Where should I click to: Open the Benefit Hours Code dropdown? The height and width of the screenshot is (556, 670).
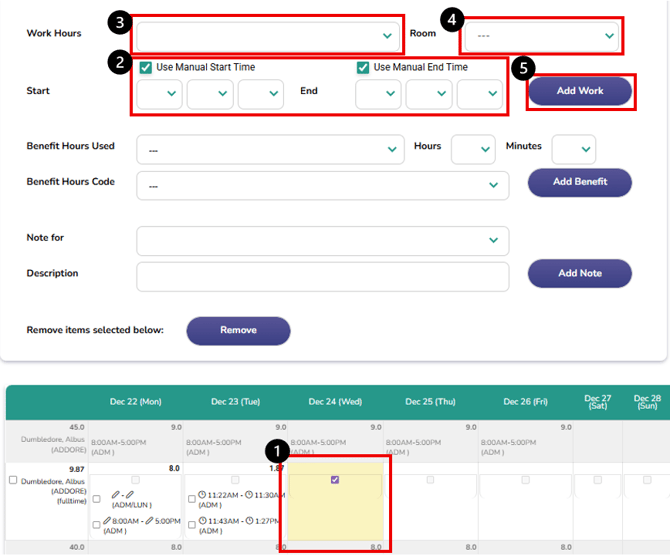click(x=323, y=185)
